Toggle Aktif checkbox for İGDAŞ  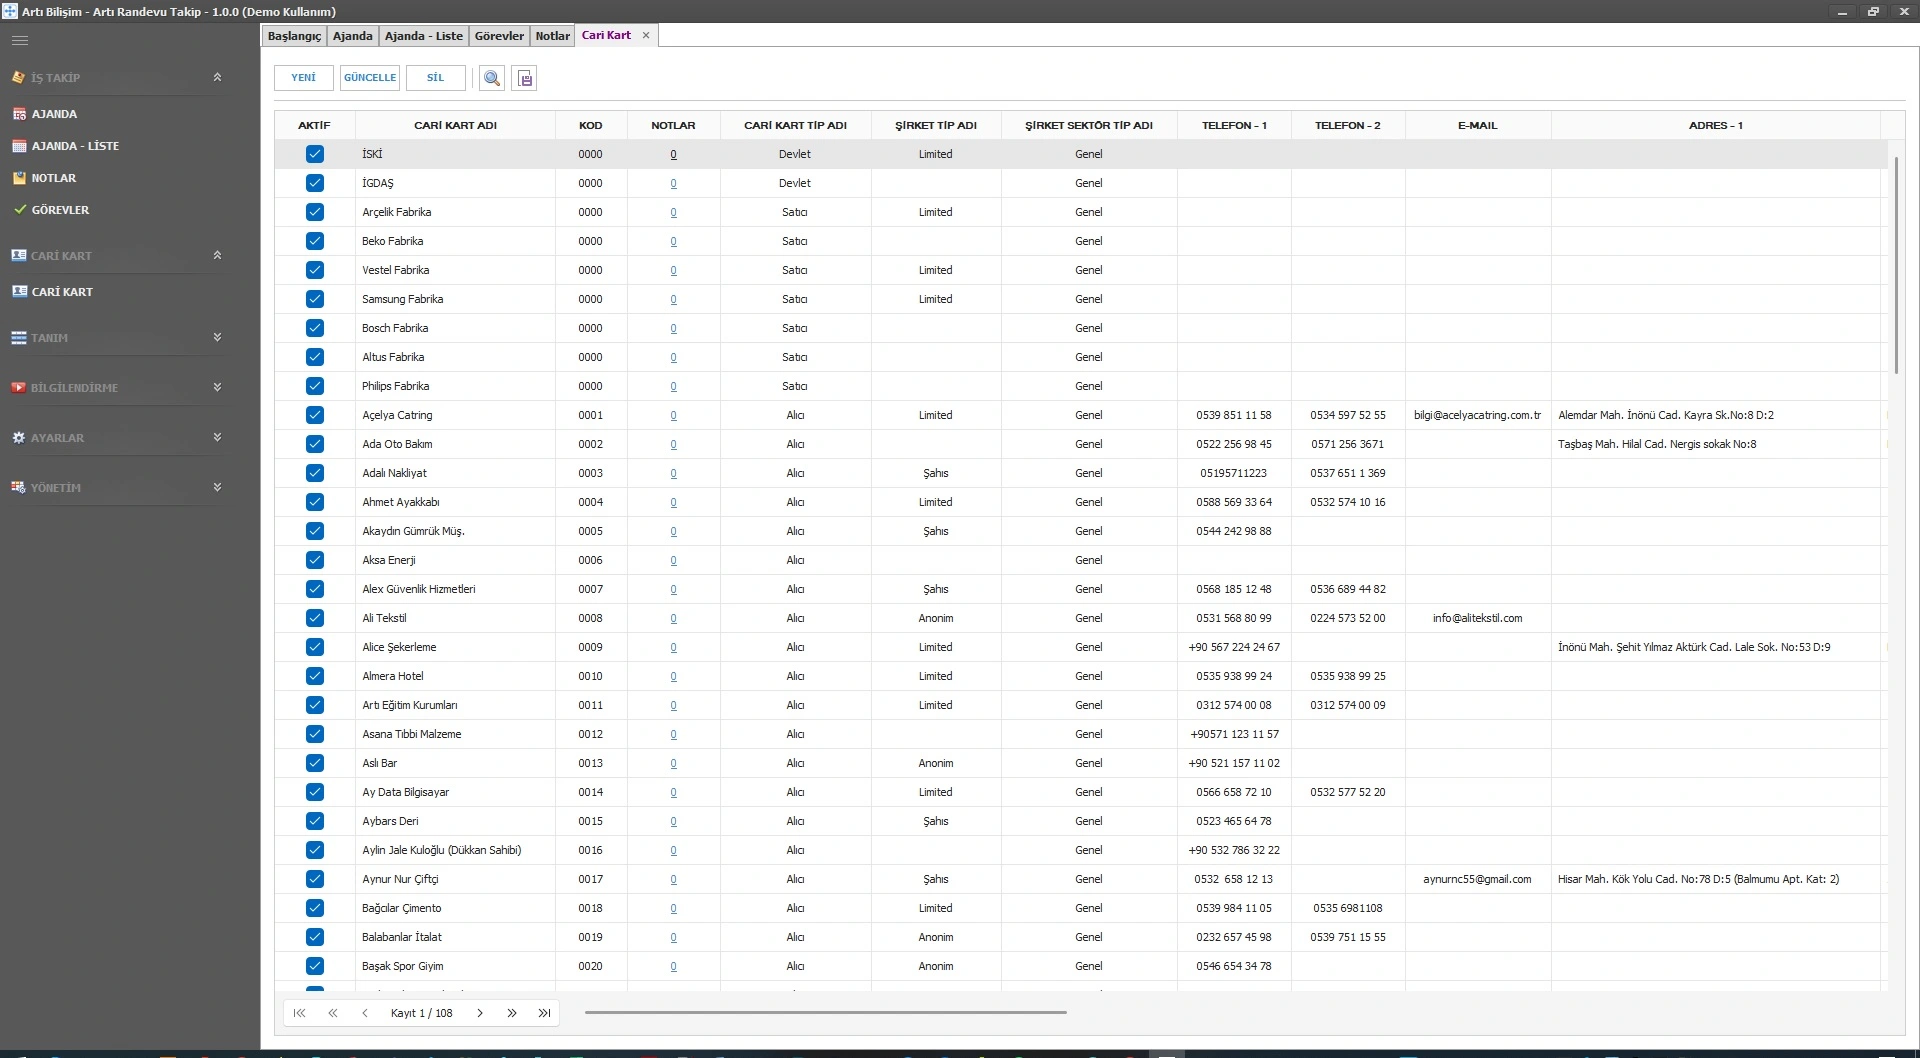click(315, 183)
